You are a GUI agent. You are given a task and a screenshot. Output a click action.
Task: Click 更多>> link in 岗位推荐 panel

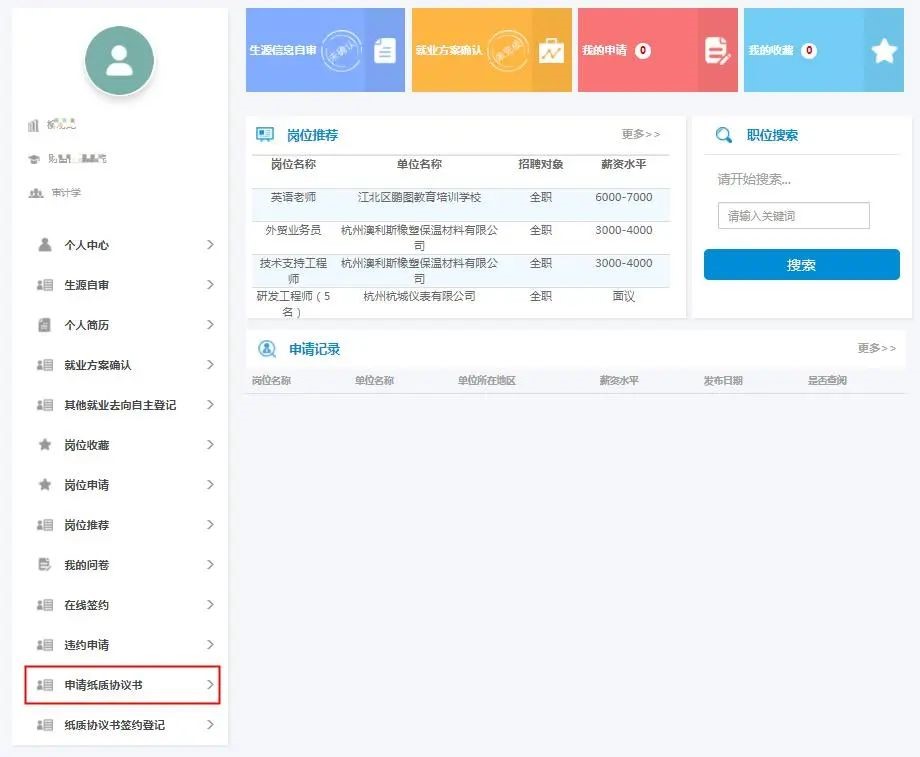(640, 134)
